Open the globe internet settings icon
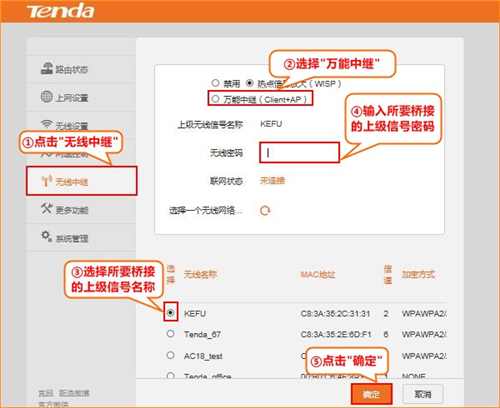Viewport: 500px width, 408px height. 47,97
